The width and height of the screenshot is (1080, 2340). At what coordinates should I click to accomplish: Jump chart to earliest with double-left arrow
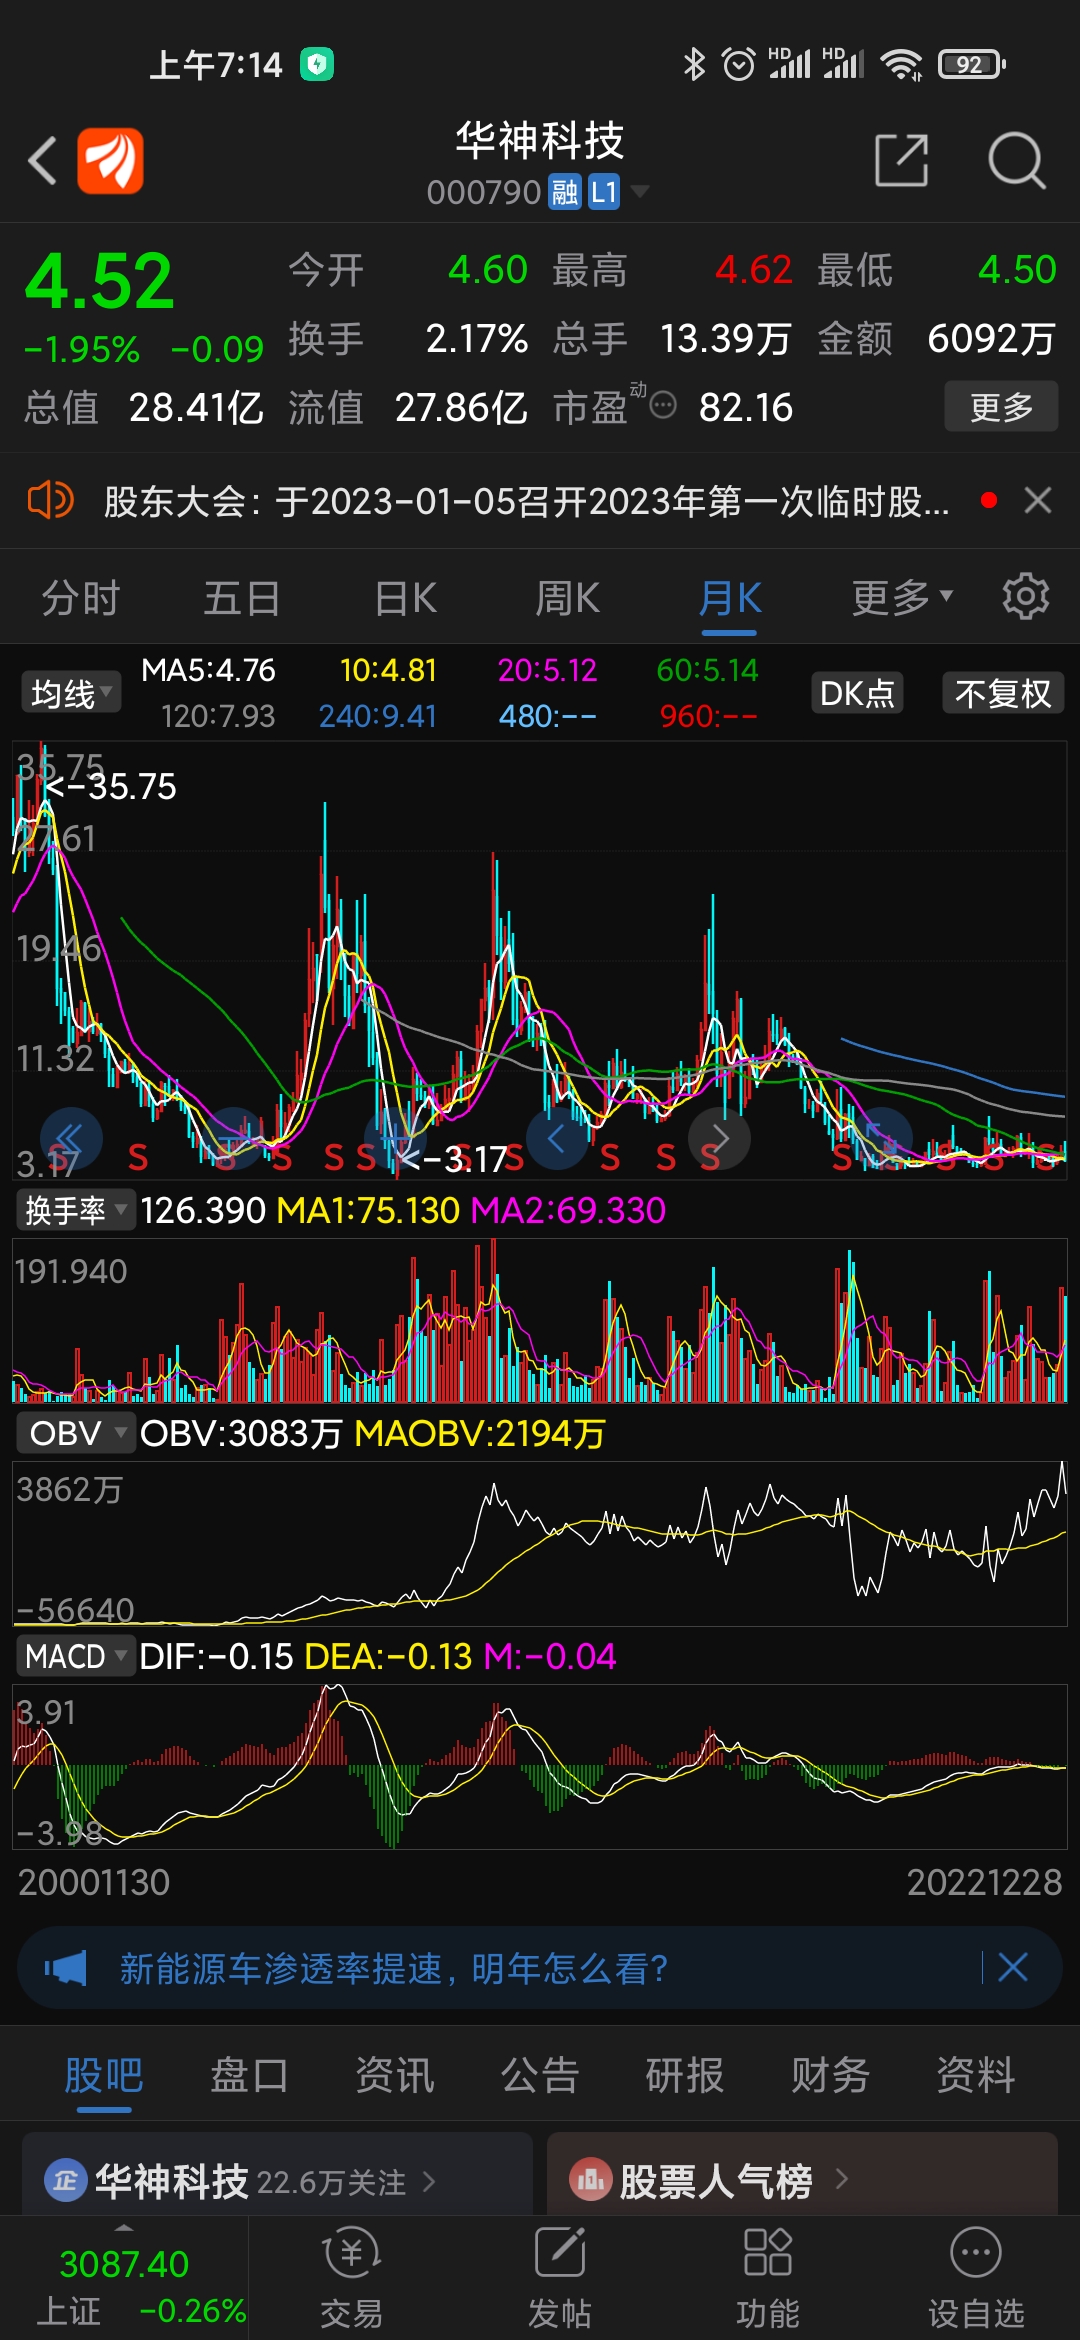(70, 1138)
